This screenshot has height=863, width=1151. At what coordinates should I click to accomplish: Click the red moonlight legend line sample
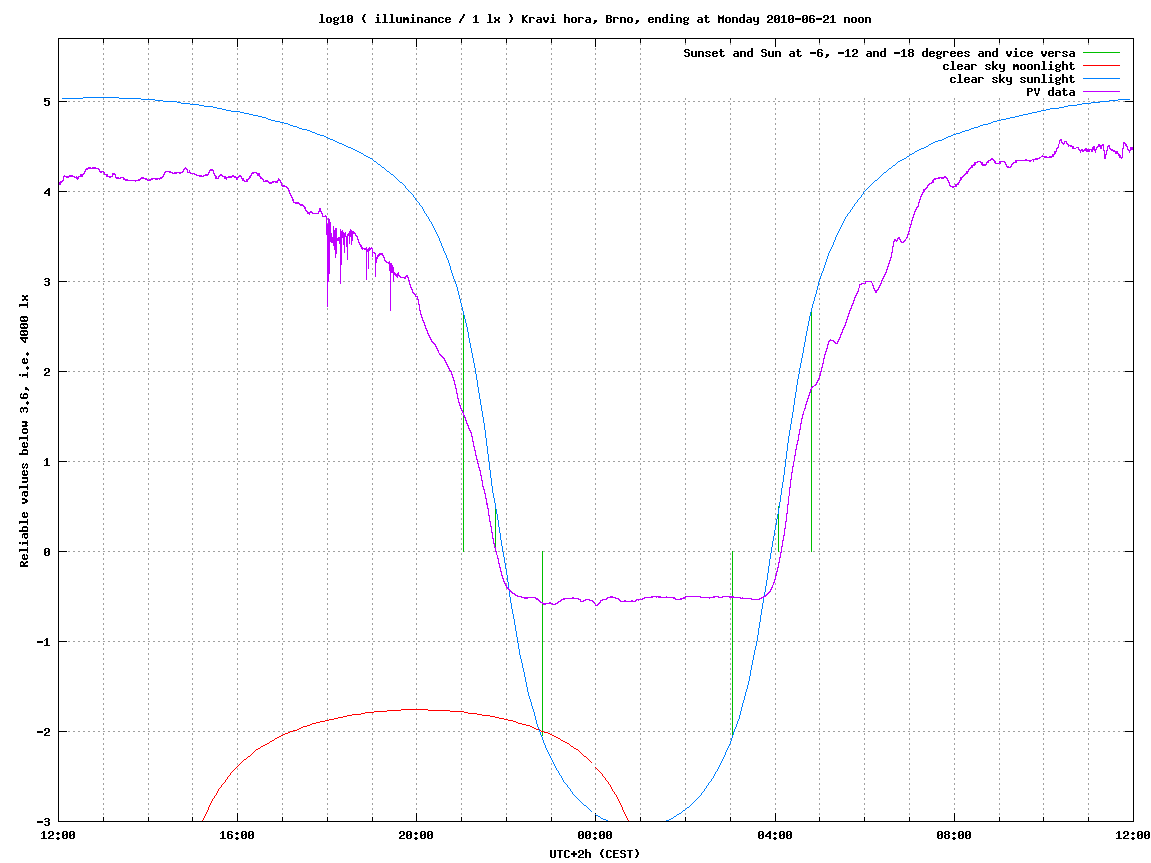pyautogui.click(x=1101, y=66)
